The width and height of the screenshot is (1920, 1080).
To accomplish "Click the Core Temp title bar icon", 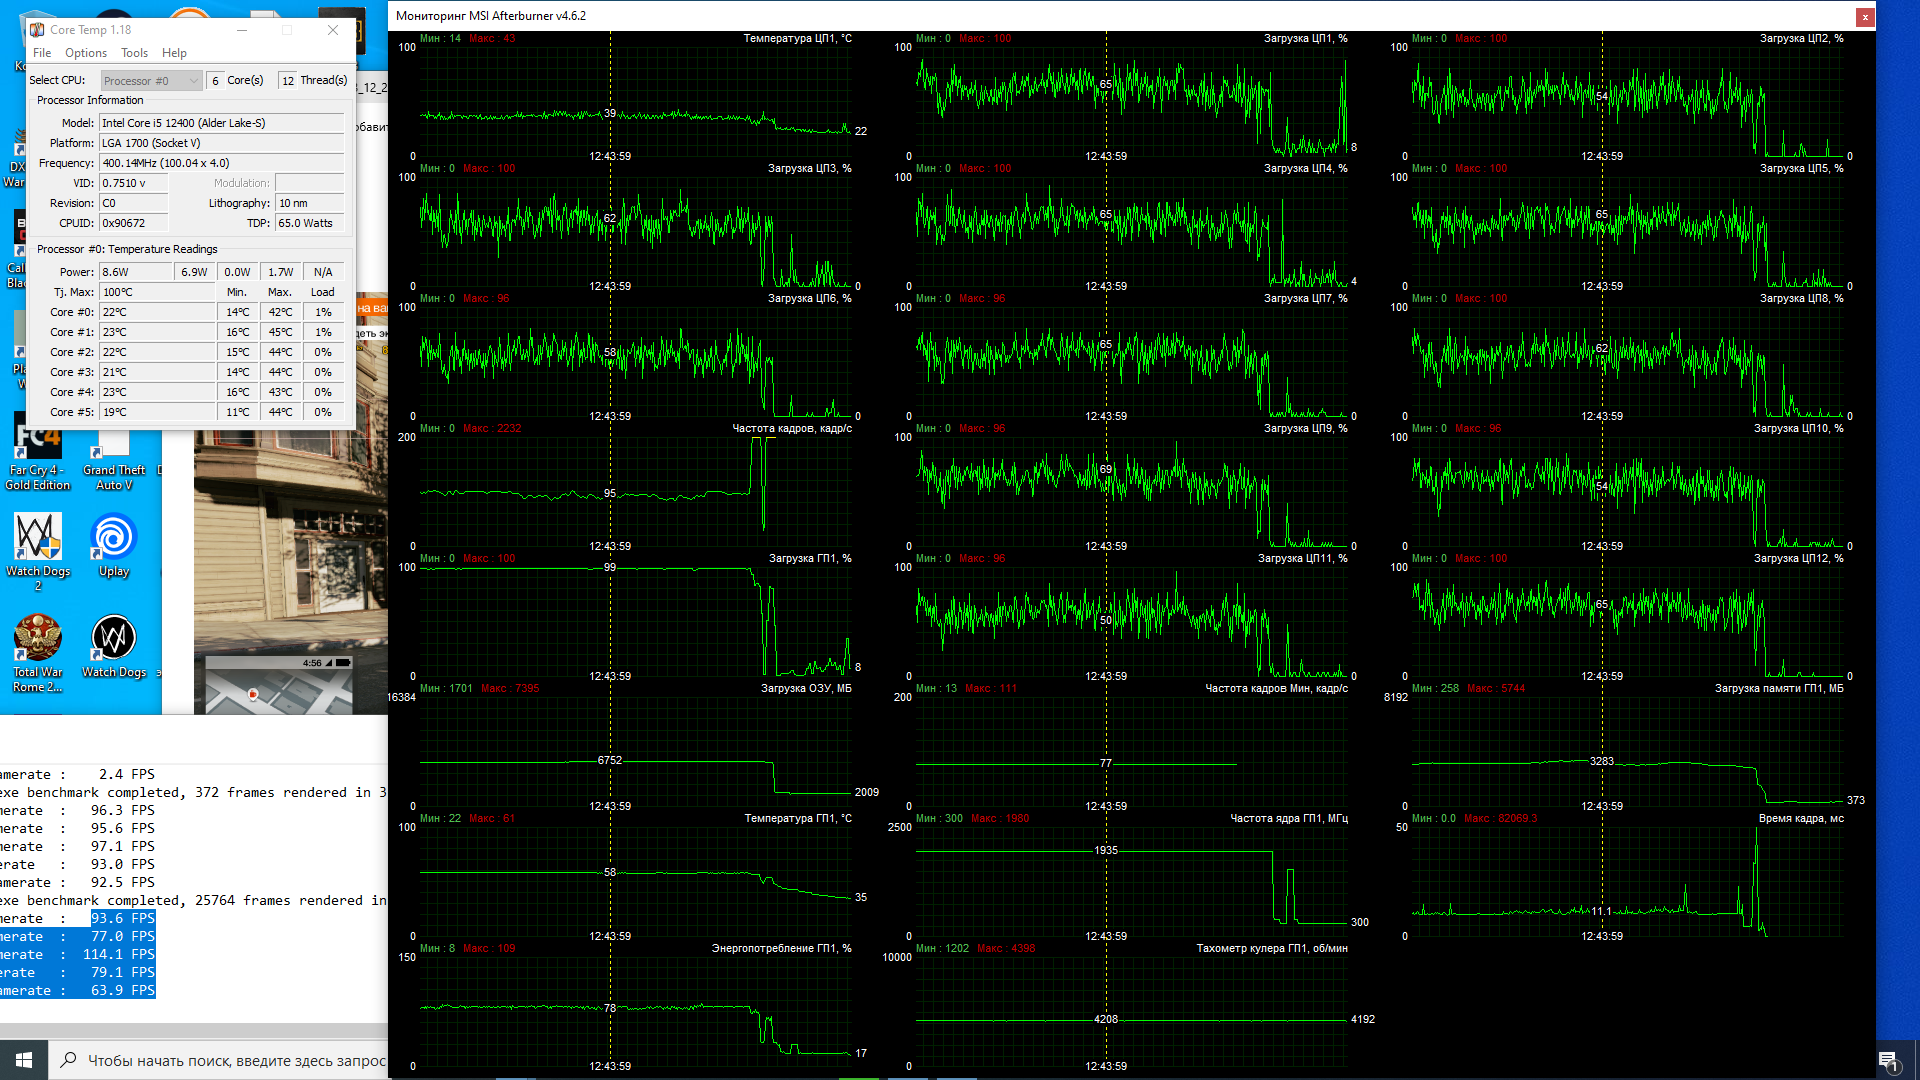I will (x=37, y=30).
